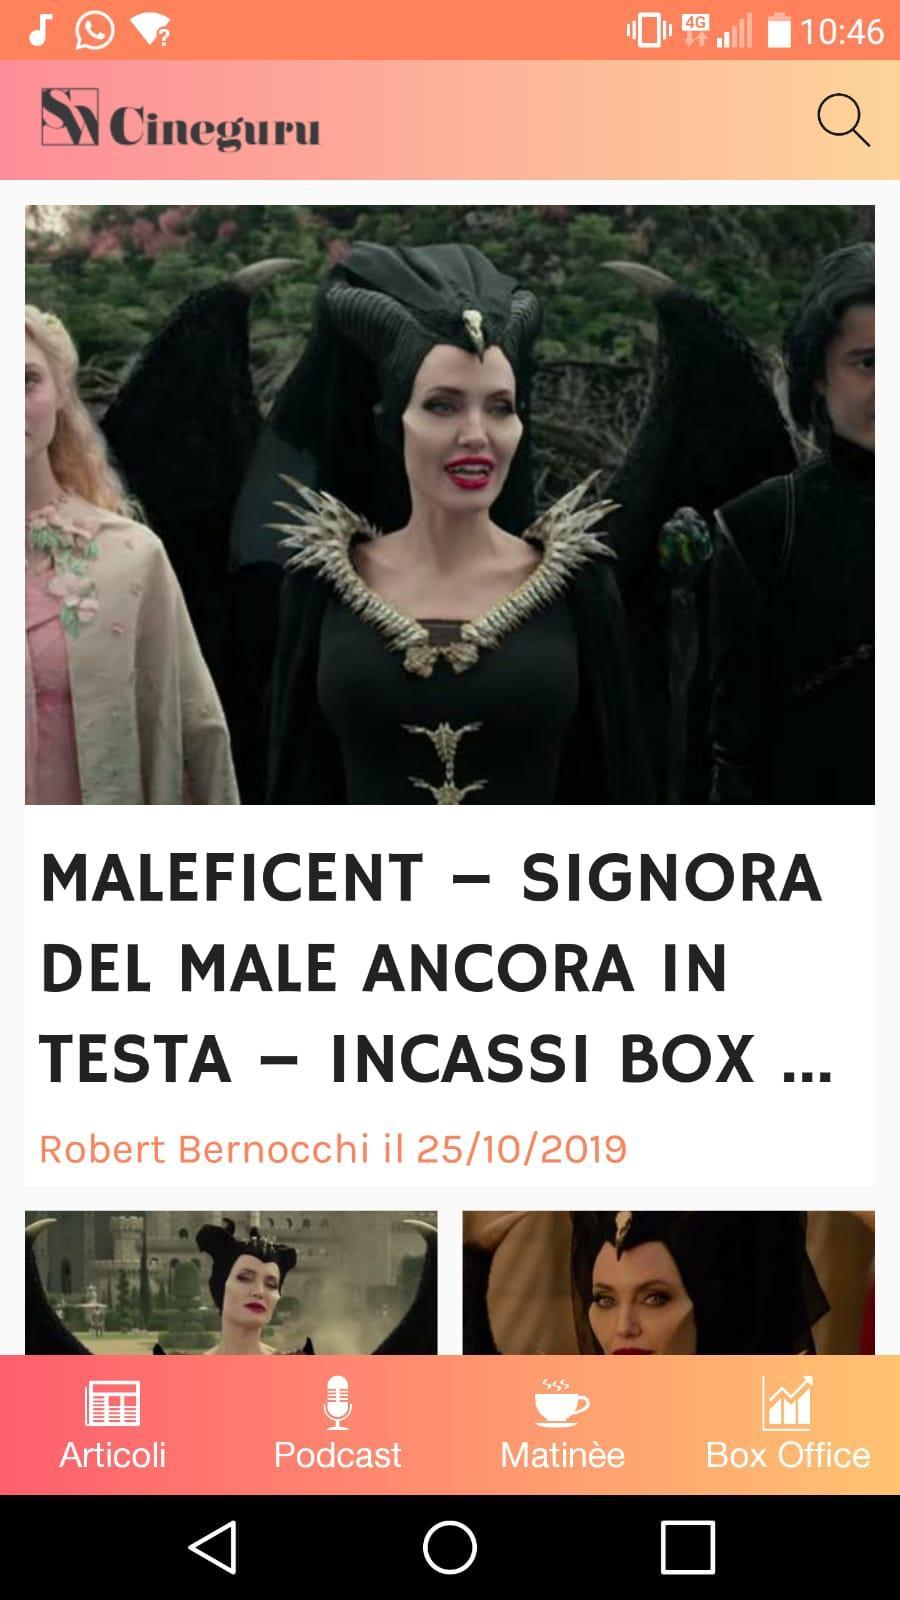Tap the Box Office chart icon
Viewport: 900px width, 1600px height.
click(787, 1402)
